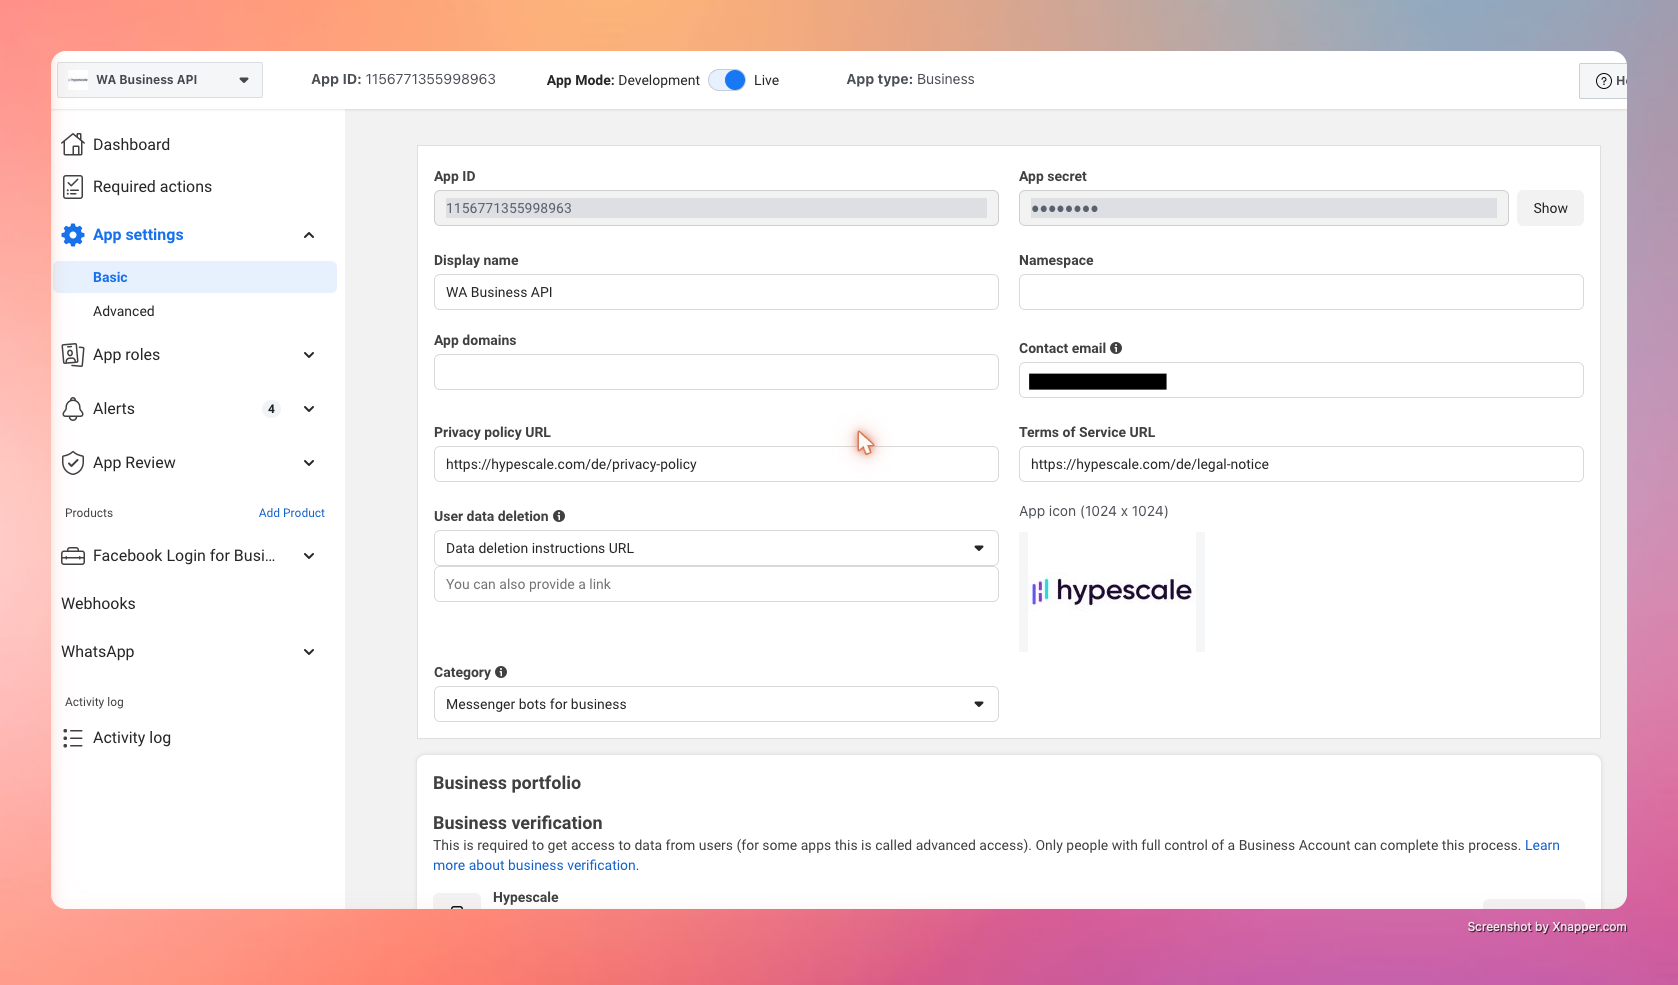Click the App domains input field

716,372
